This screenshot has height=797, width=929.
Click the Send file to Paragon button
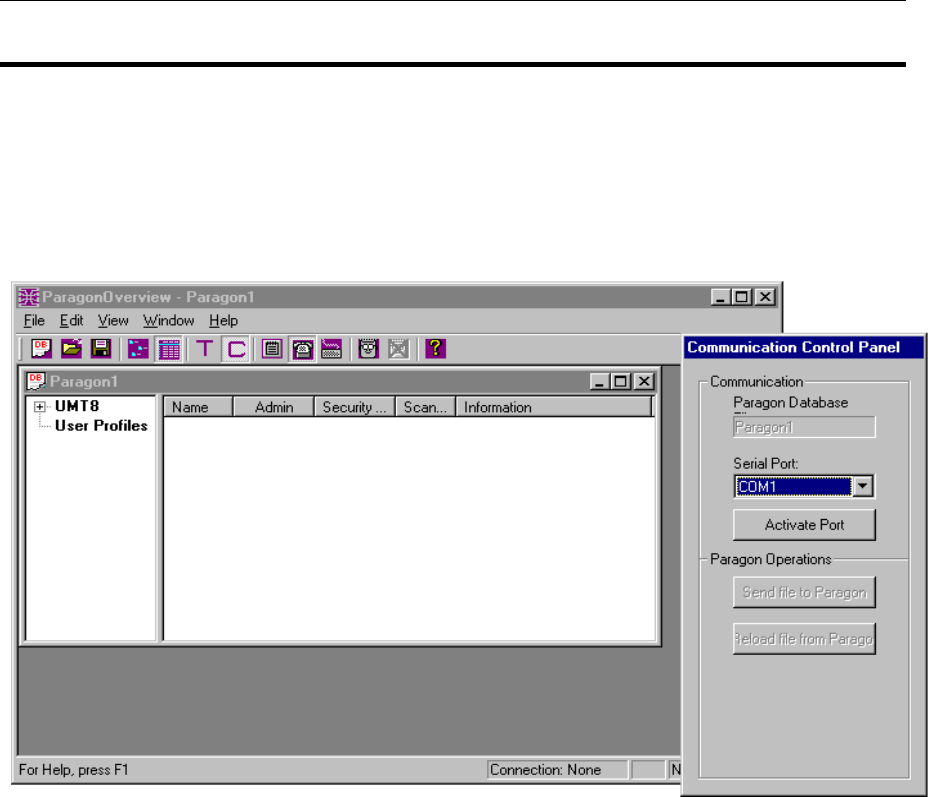tap(804, 592)
